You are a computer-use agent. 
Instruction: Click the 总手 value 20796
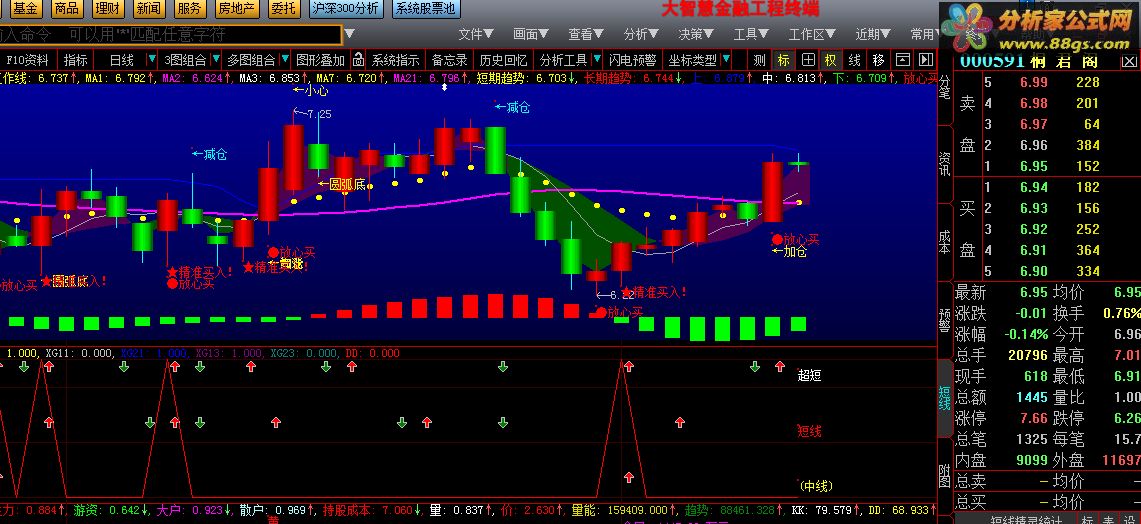[1028, 356]
